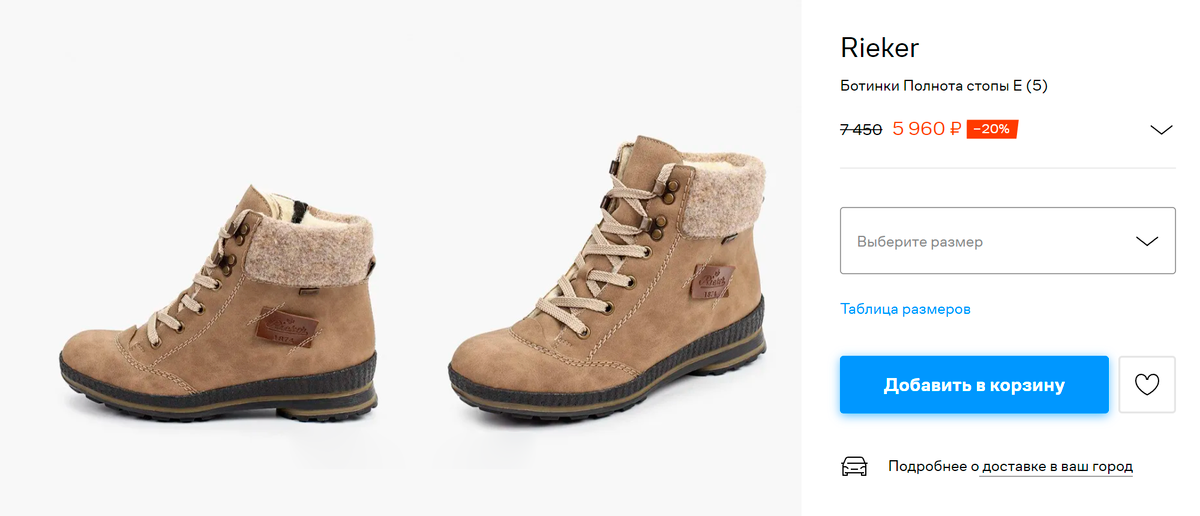Open the "Таблица размеров" size chart link
This screenshot has height=516, width=1200.
[905, 309]
